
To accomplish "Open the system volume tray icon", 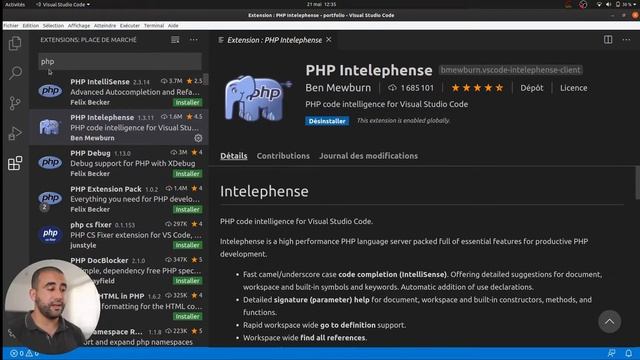I will [x=608, y=4].
